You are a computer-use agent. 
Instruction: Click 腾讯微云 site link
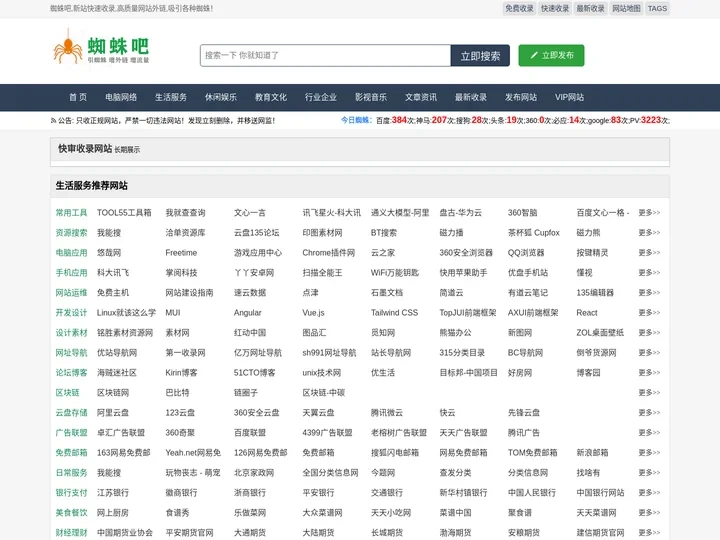click(x=387, y=413)
